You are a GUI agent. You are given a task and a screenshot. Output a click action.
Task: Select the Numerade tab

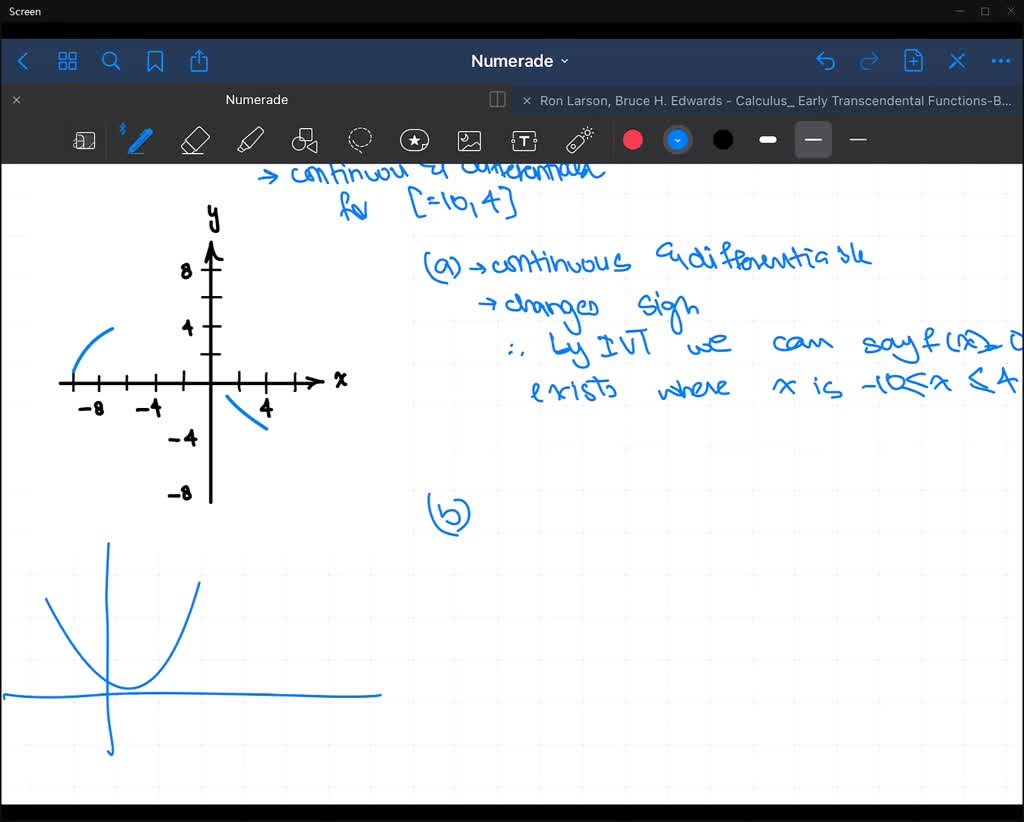pos(256,100)
